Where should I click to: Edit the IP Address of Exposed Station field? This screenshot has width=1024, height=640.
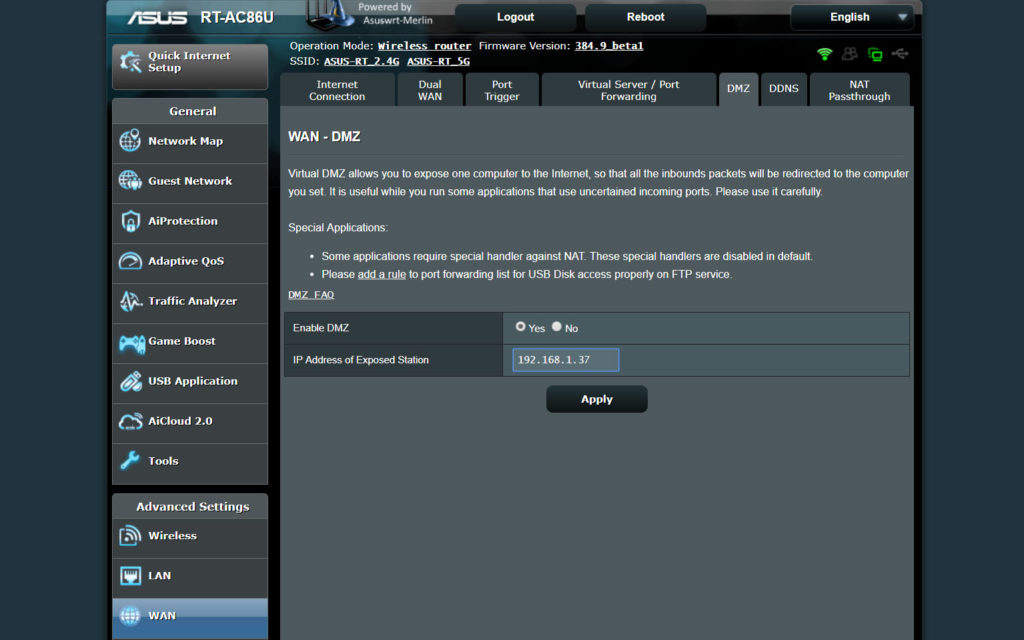point(565,359)
